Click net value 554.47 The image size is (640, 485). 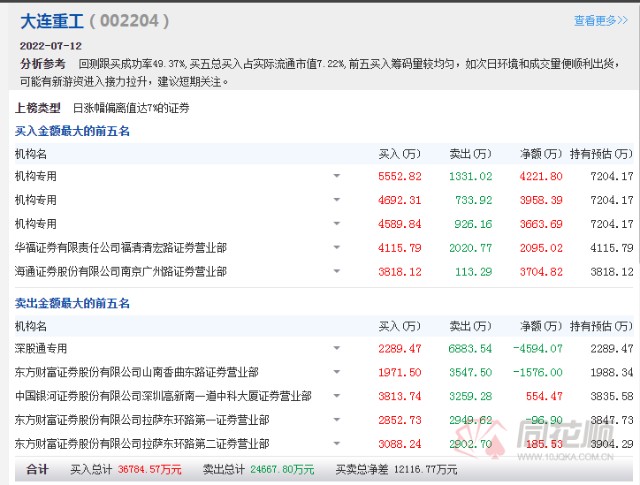[x=544, y=396]
